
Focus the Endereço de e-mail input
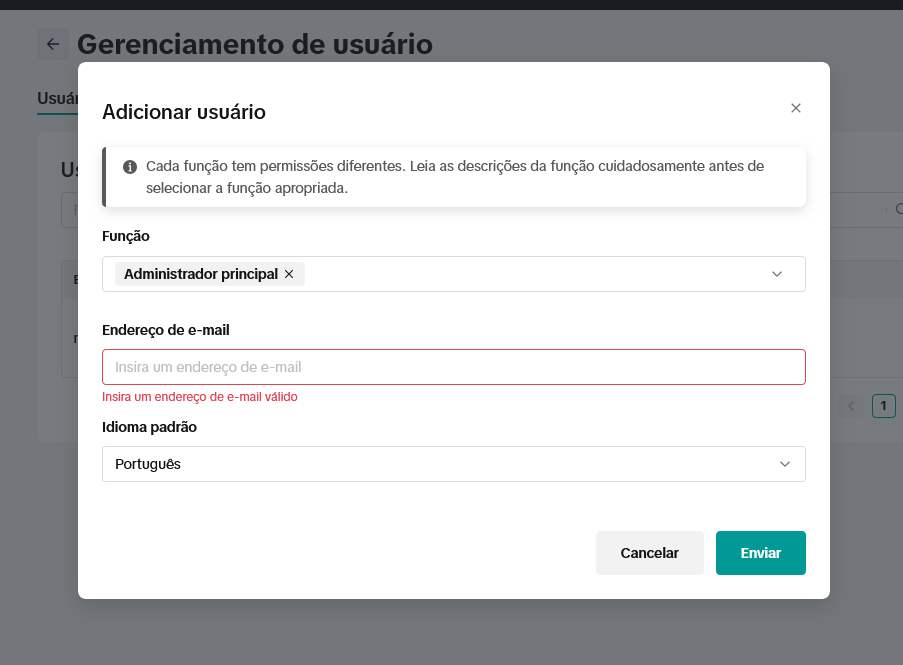click(x=453, y=367)
